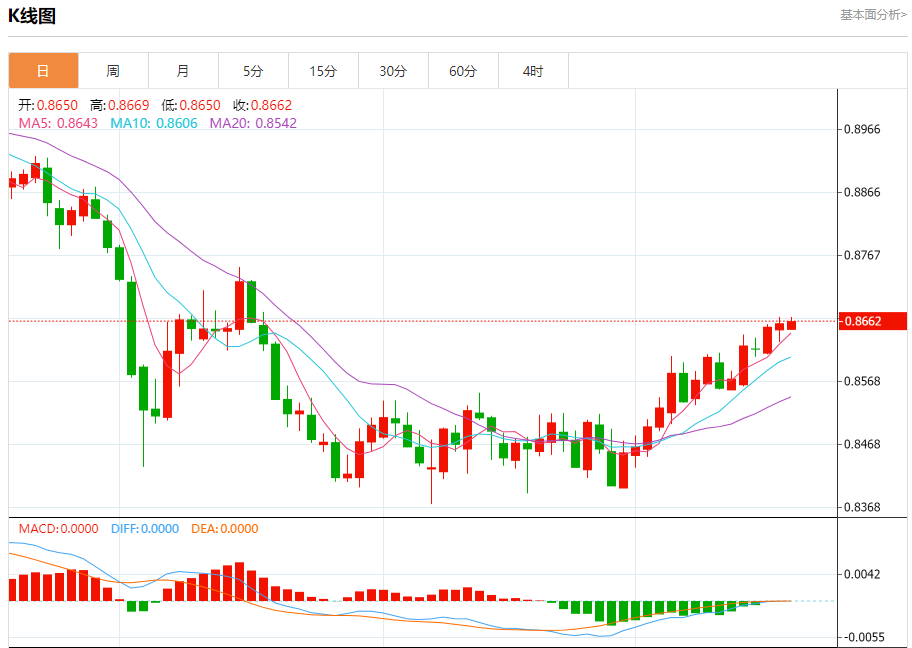Open the 4时 interval tab
912x648 pixels.
tap(533, 71)
